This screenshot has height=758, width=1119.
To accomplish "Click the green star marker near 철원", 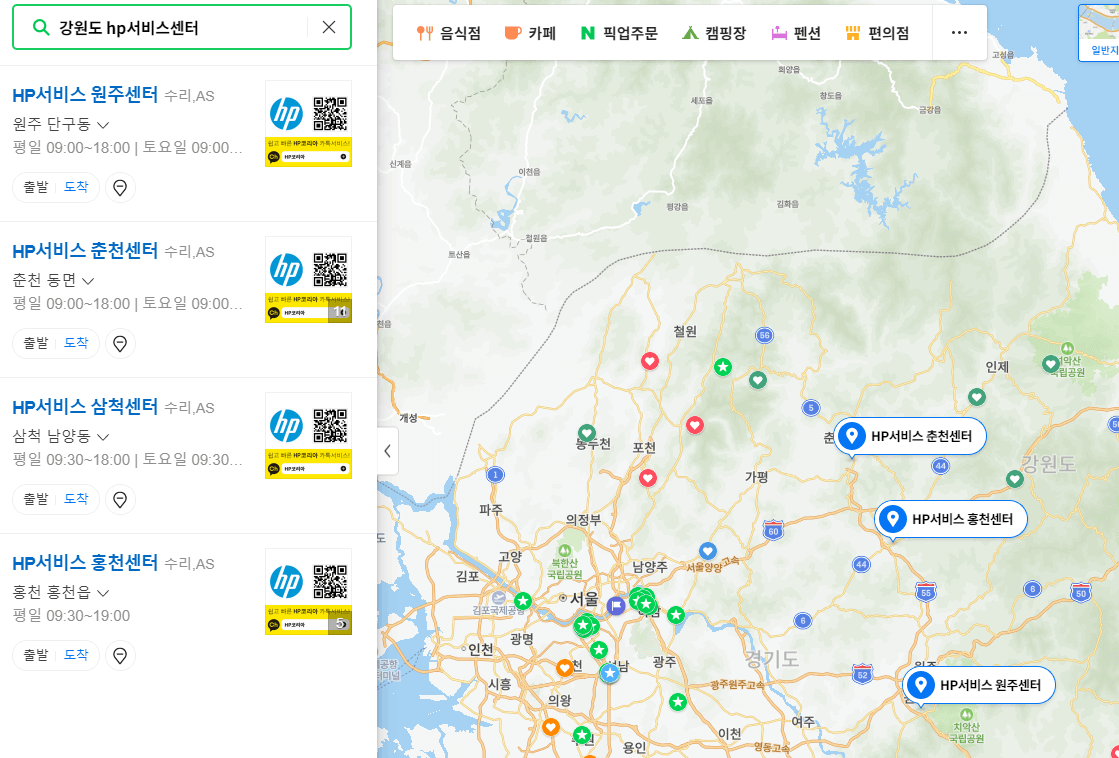I will (723, 368).
